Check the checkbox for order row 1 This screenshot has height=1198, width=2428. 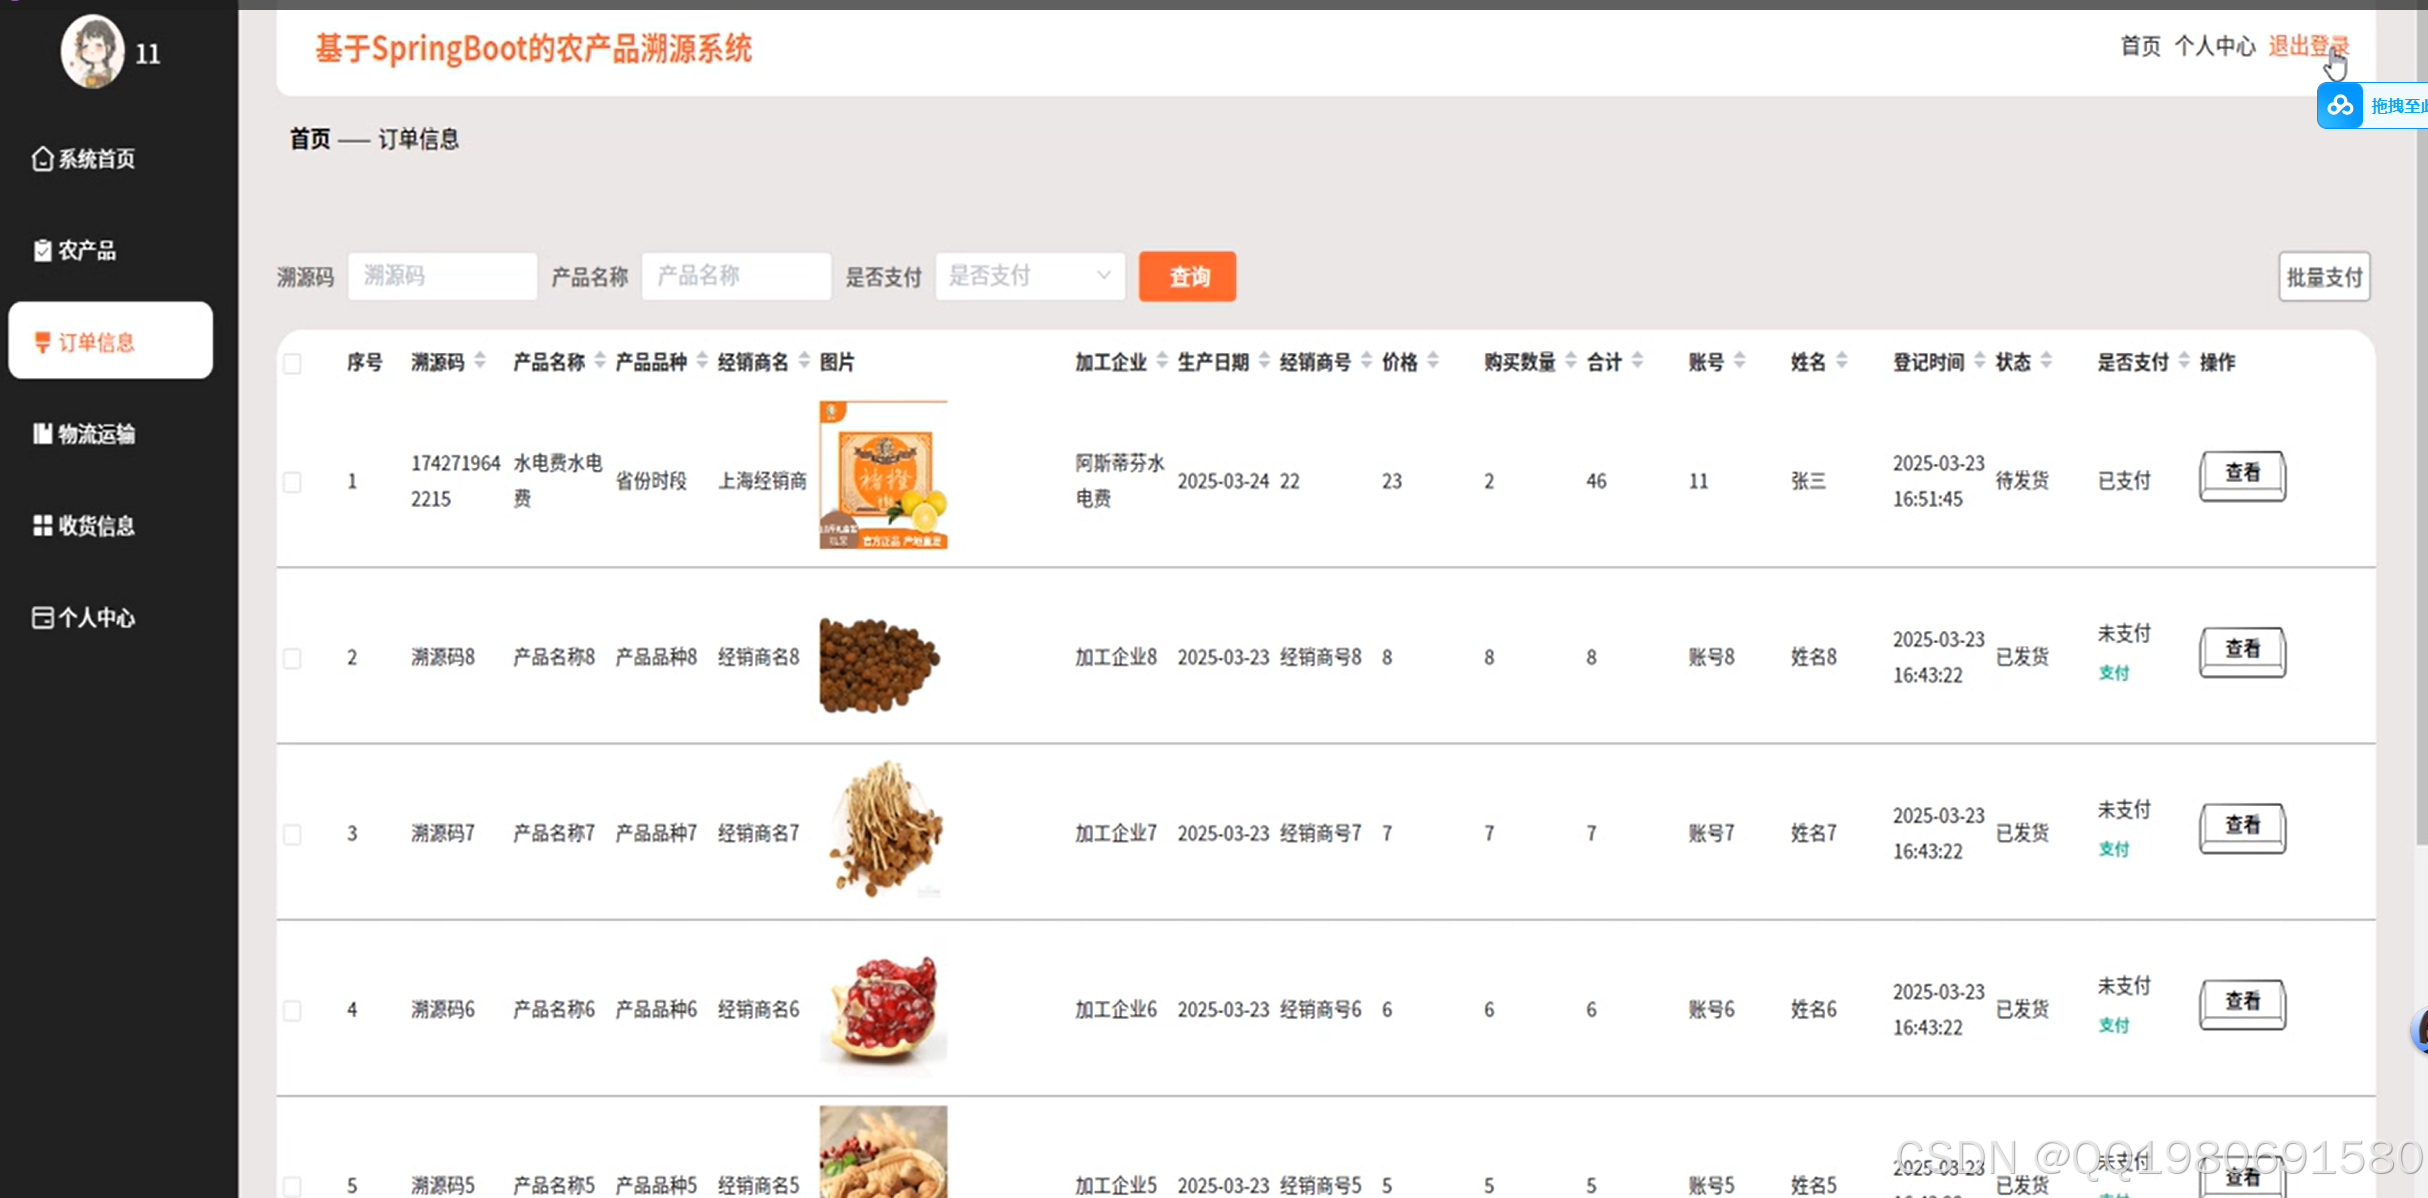pyautogui.click(x=292, y=482)
